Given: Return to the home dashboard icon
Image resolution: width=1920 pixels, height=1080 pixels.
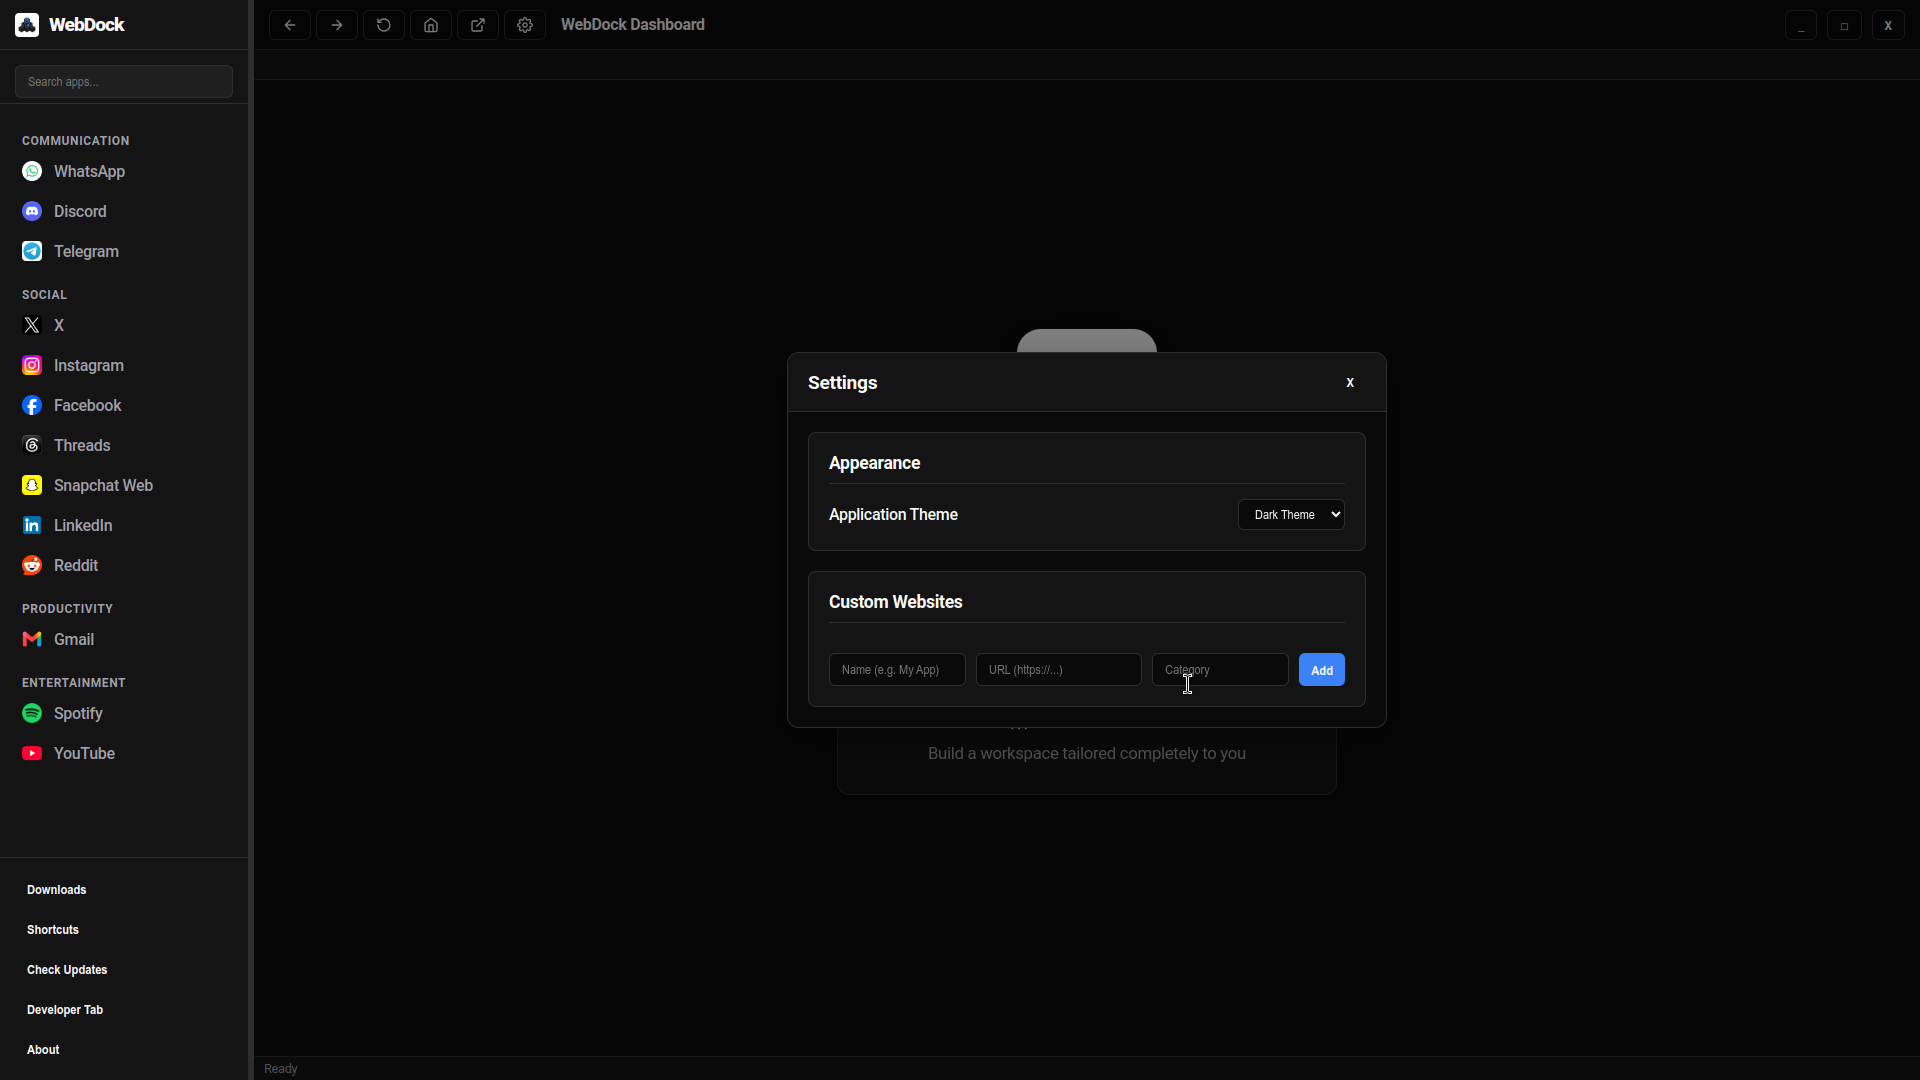Looking at the screenshot, I should point(431,25).
